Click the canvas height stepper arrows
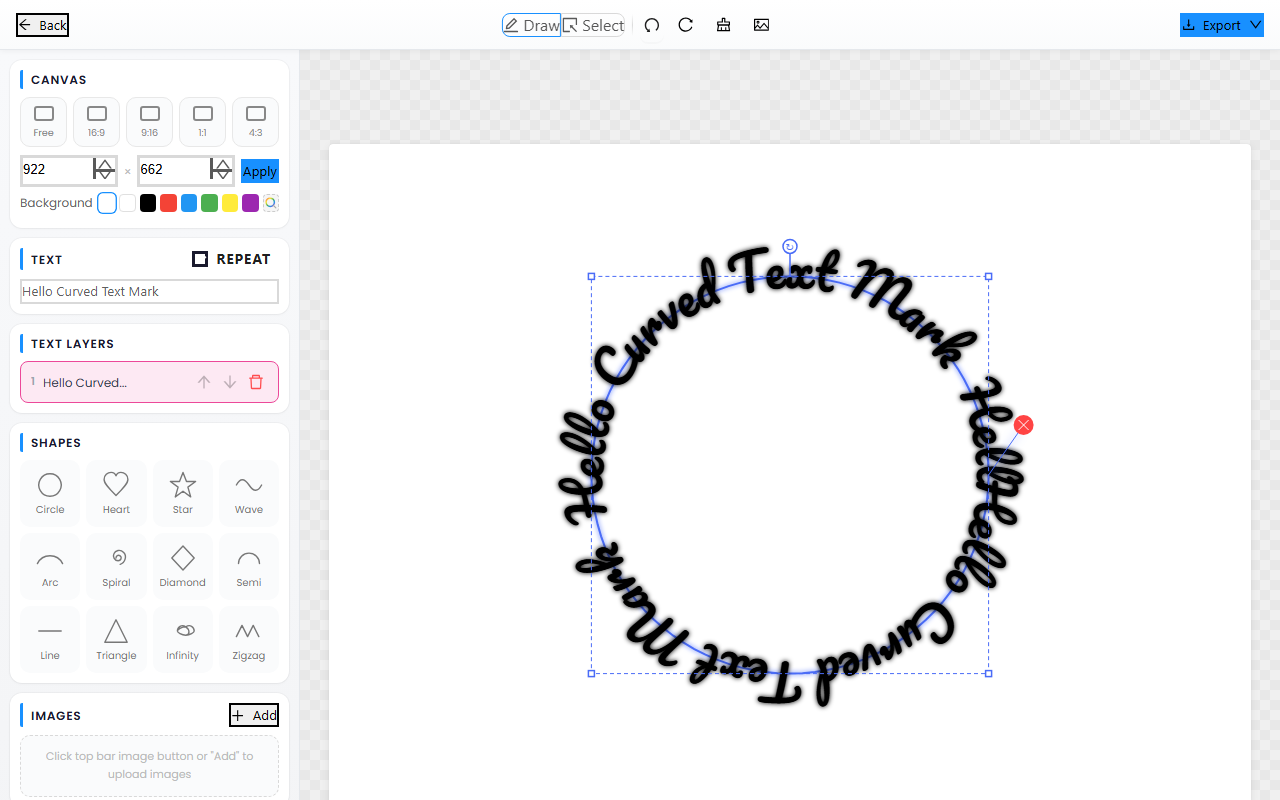 [x=221, y=170]
